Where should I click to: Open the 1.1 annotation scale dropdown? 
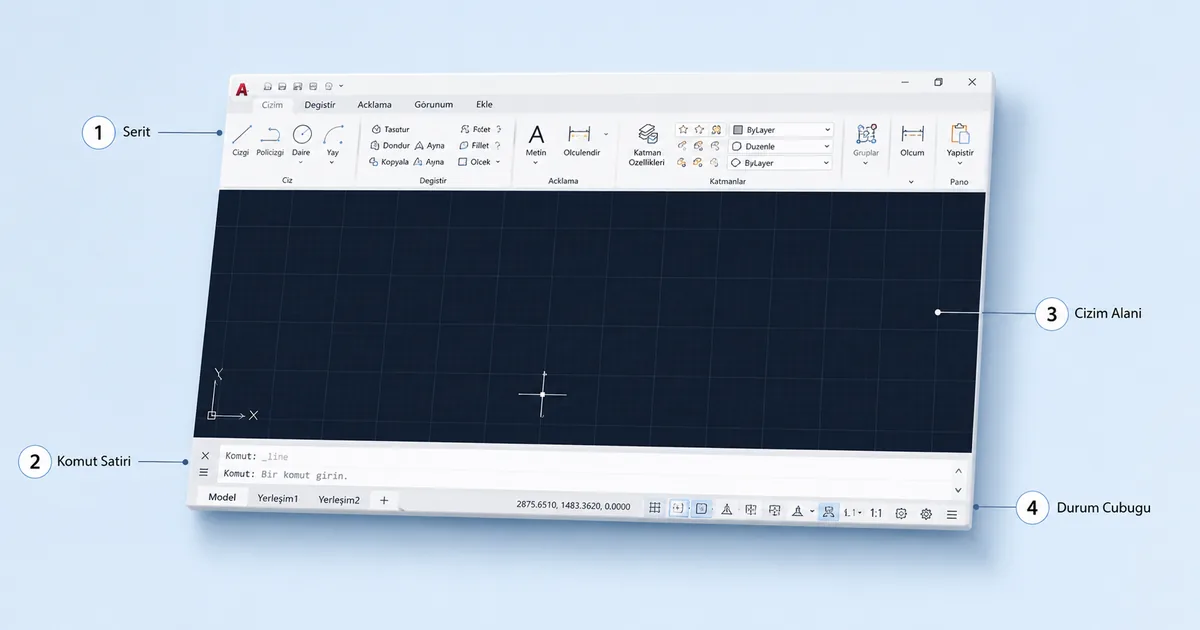tap(853, 513)
